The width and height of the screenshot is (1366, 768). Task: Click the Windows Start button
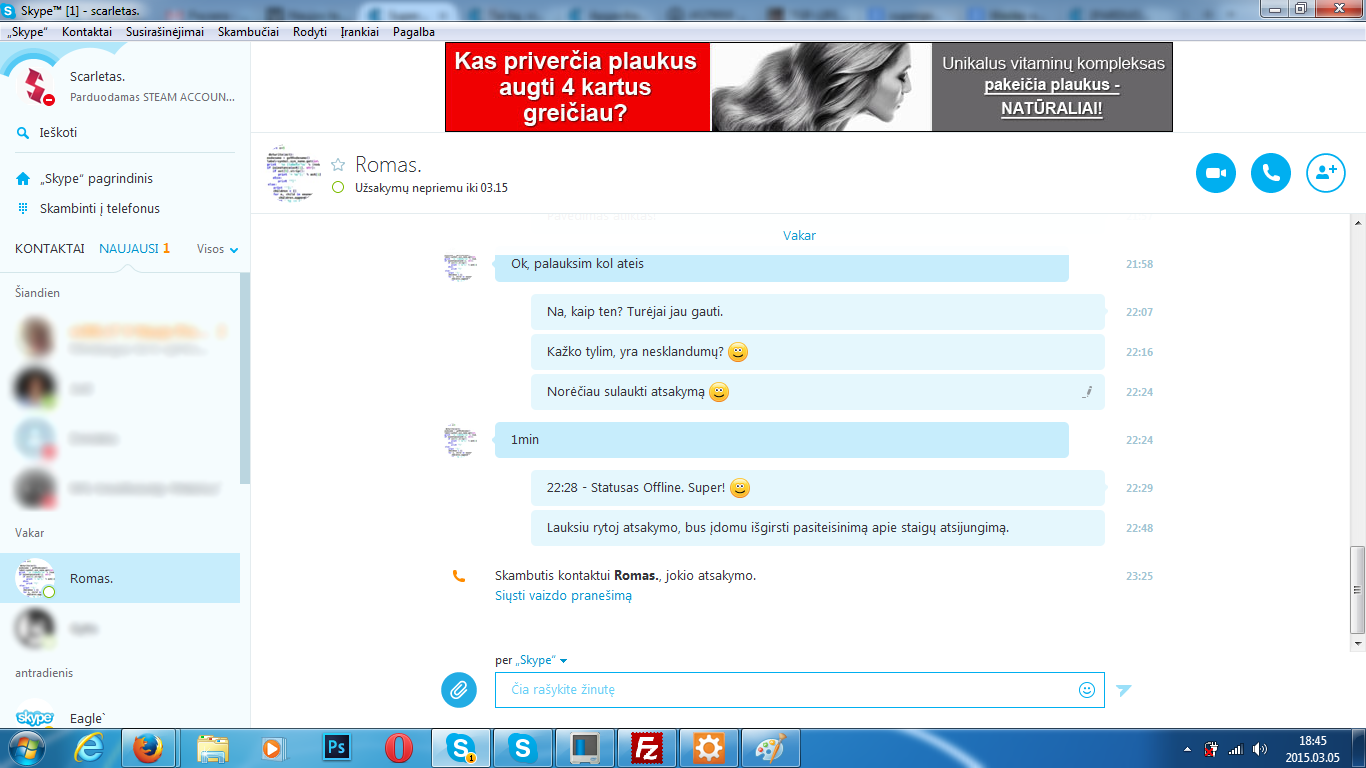[x=26, y=747]
